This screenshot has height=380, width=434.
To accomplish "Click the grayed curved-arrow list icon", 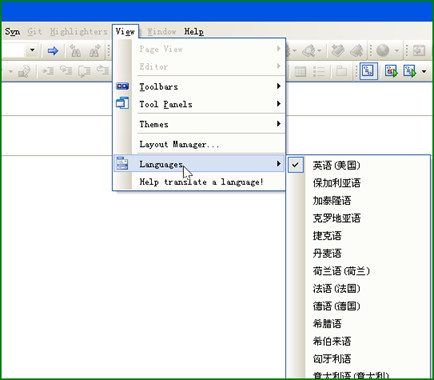I will 66,71.
